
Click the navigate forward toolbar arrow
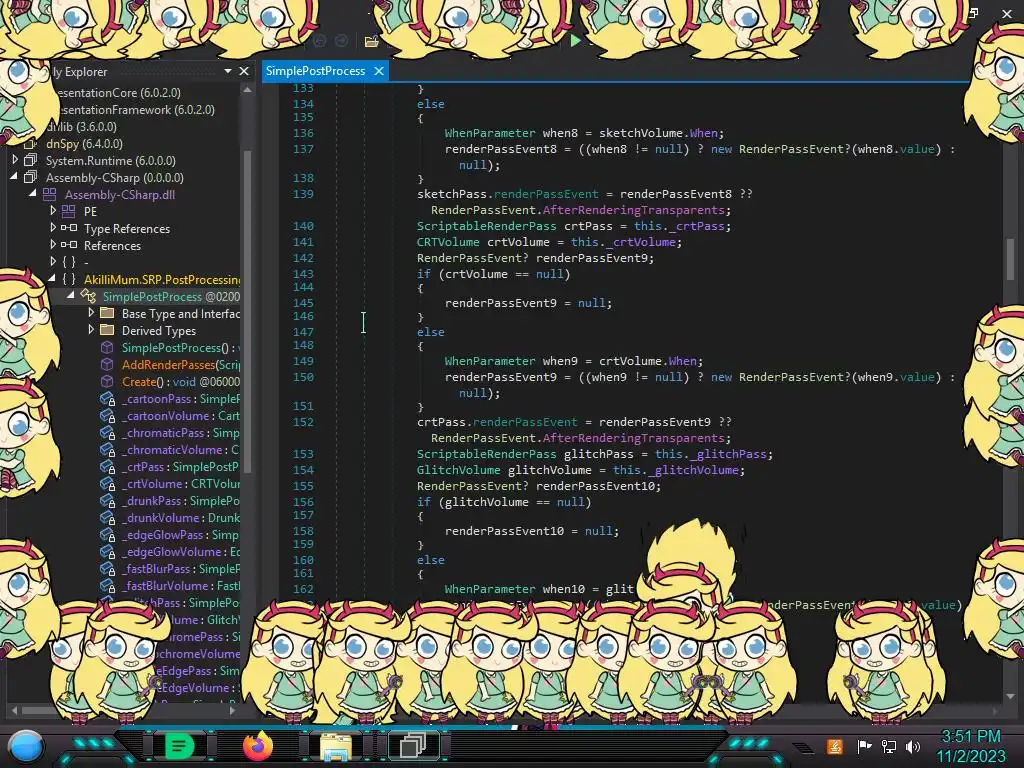click(x=342, y=41)
